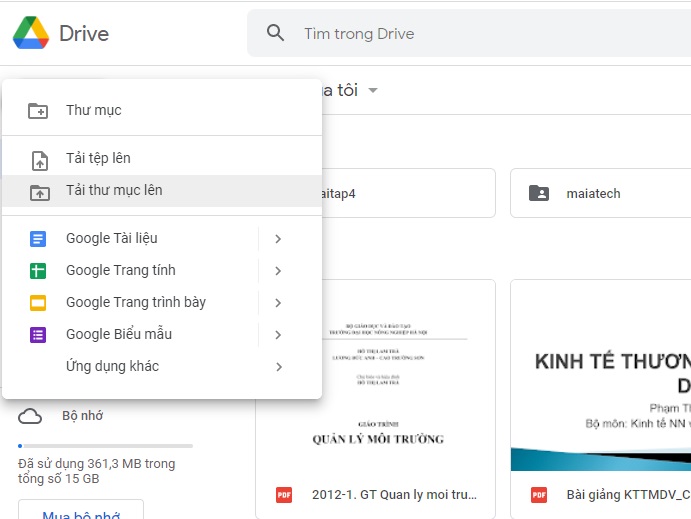Click file name 2012-1. GT Quan ly moi tru...

(x=394, y=495)
